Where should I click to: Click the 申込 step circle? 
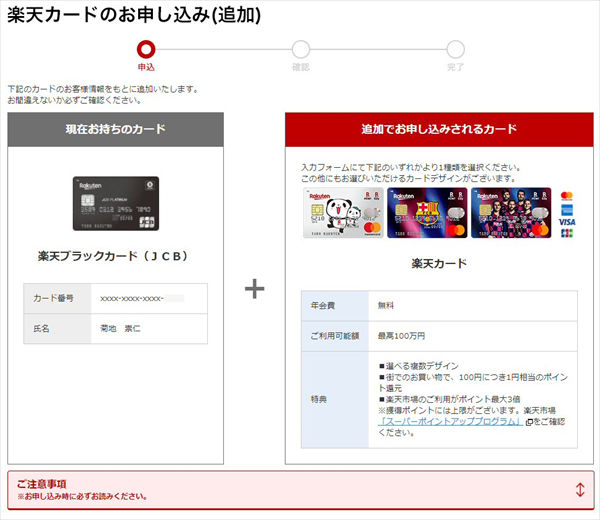pos(146,49)
